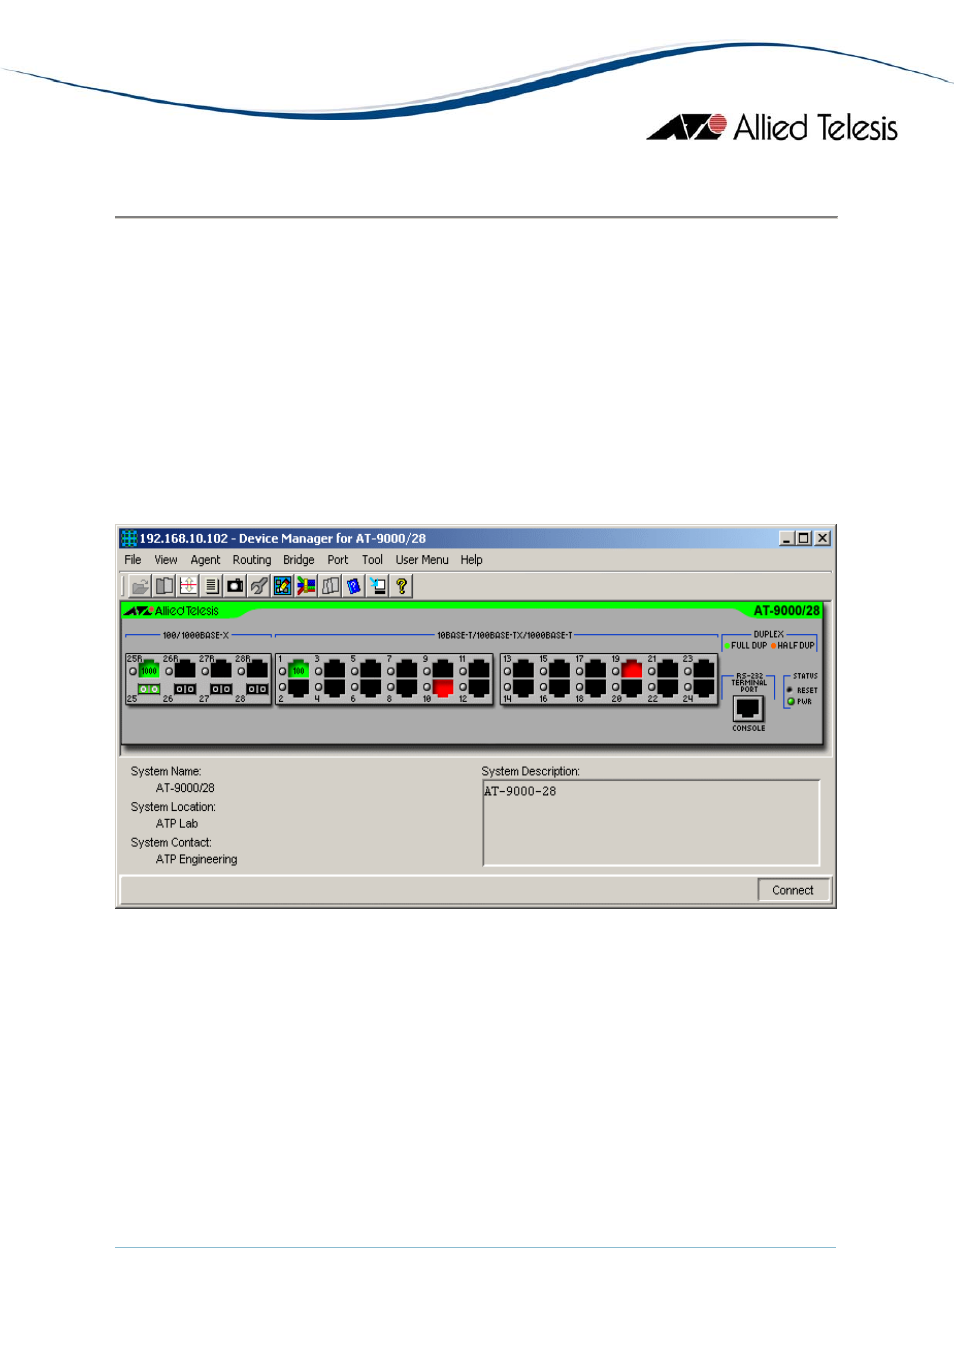This screenshot has height=1350, width=954.
Task: Select port 21 on the switch
Action: tap(667, 669)
